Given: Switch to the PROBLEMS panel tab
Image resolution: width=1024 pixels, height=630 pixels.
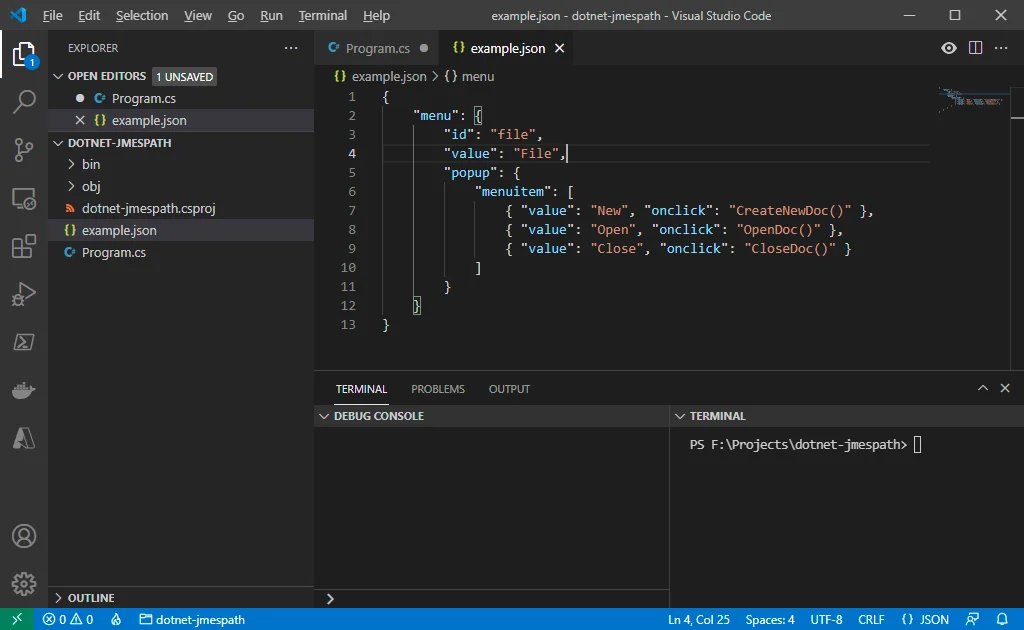Looking at the screenshot, I should [438, 389].
